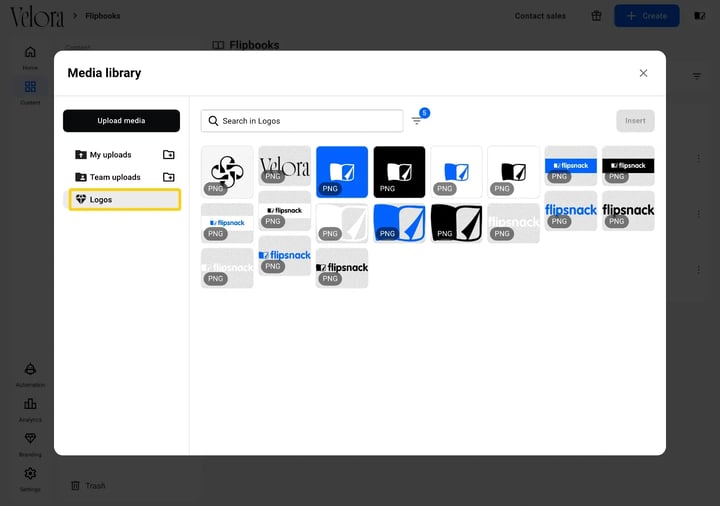Select the knot symbol logo thumbnail
The height and width of the screenshot is (506, 720).
point(227,172)
